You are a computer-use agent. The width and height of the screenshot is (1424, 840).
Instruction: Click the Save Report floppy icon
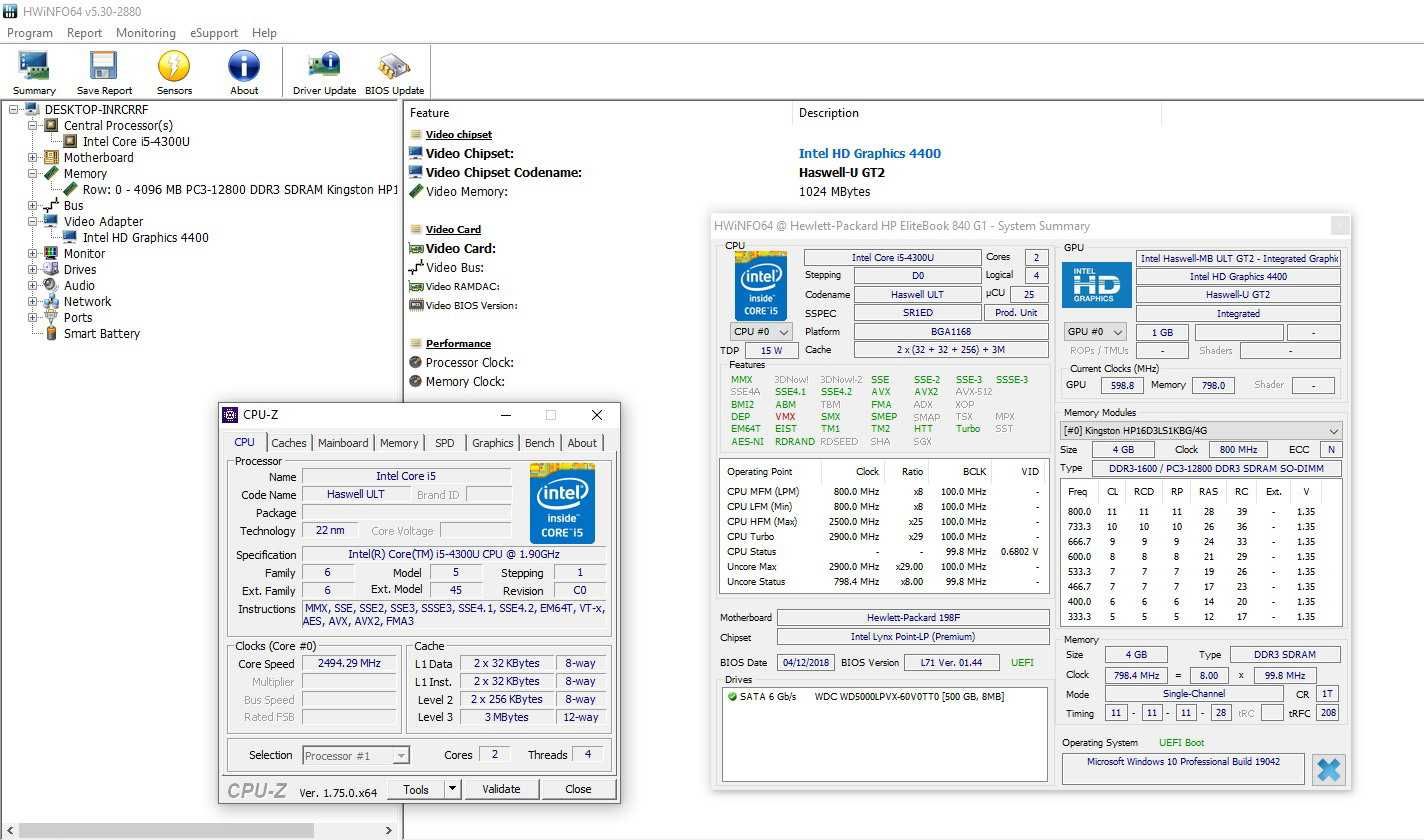click(x=104, y=66)
